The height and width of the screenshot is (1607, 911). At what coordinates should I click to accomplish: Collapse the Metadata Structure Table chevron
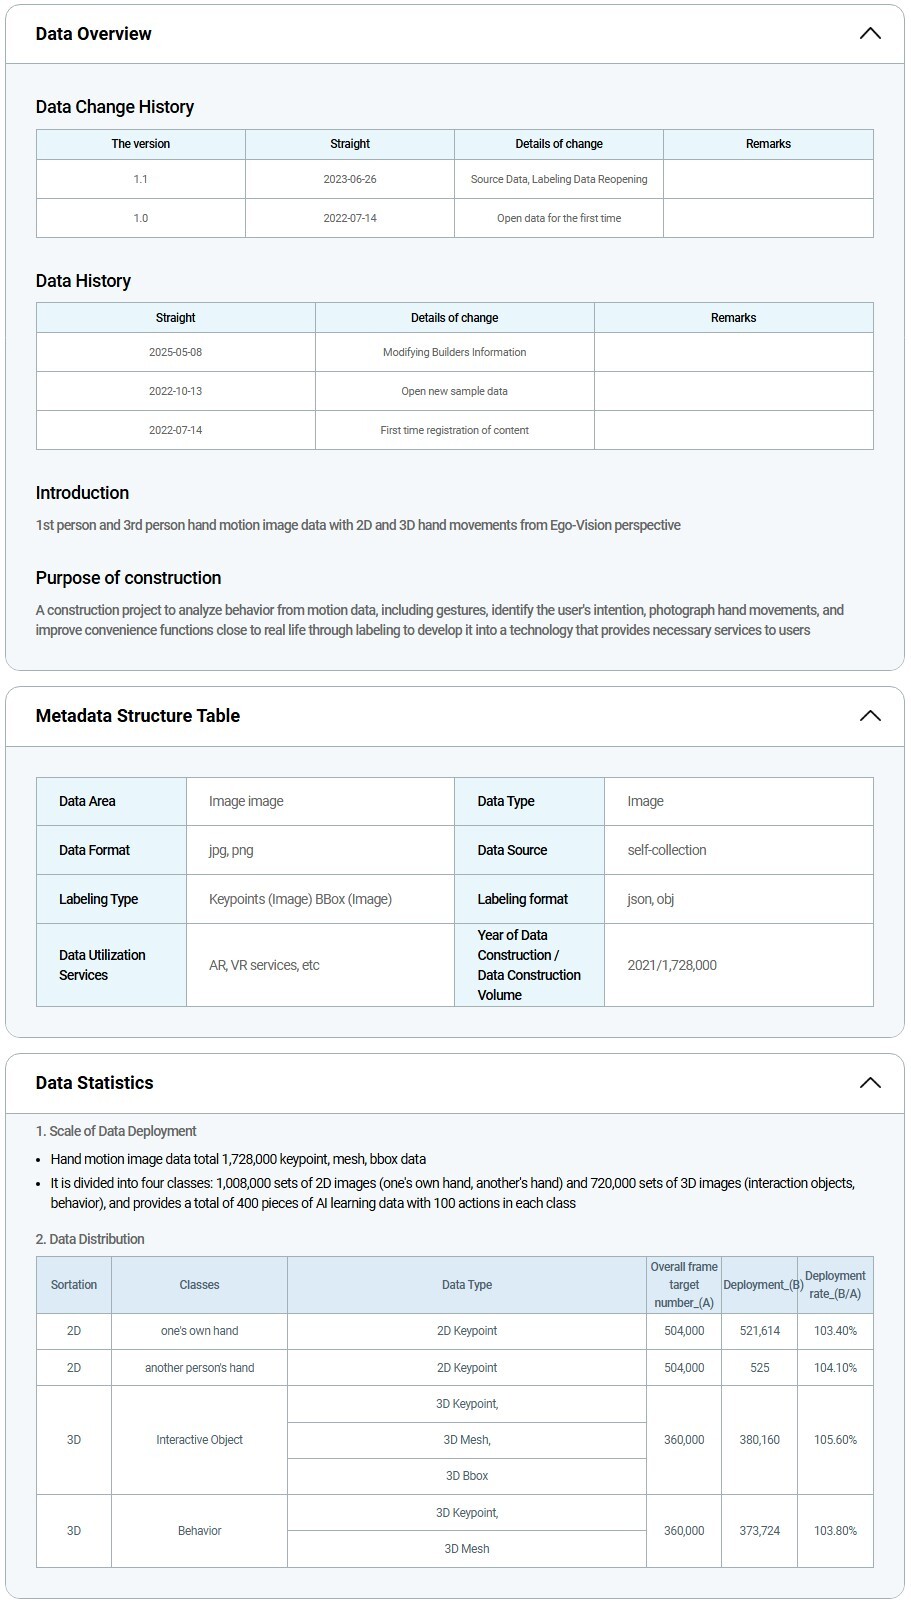pos(870,716)
